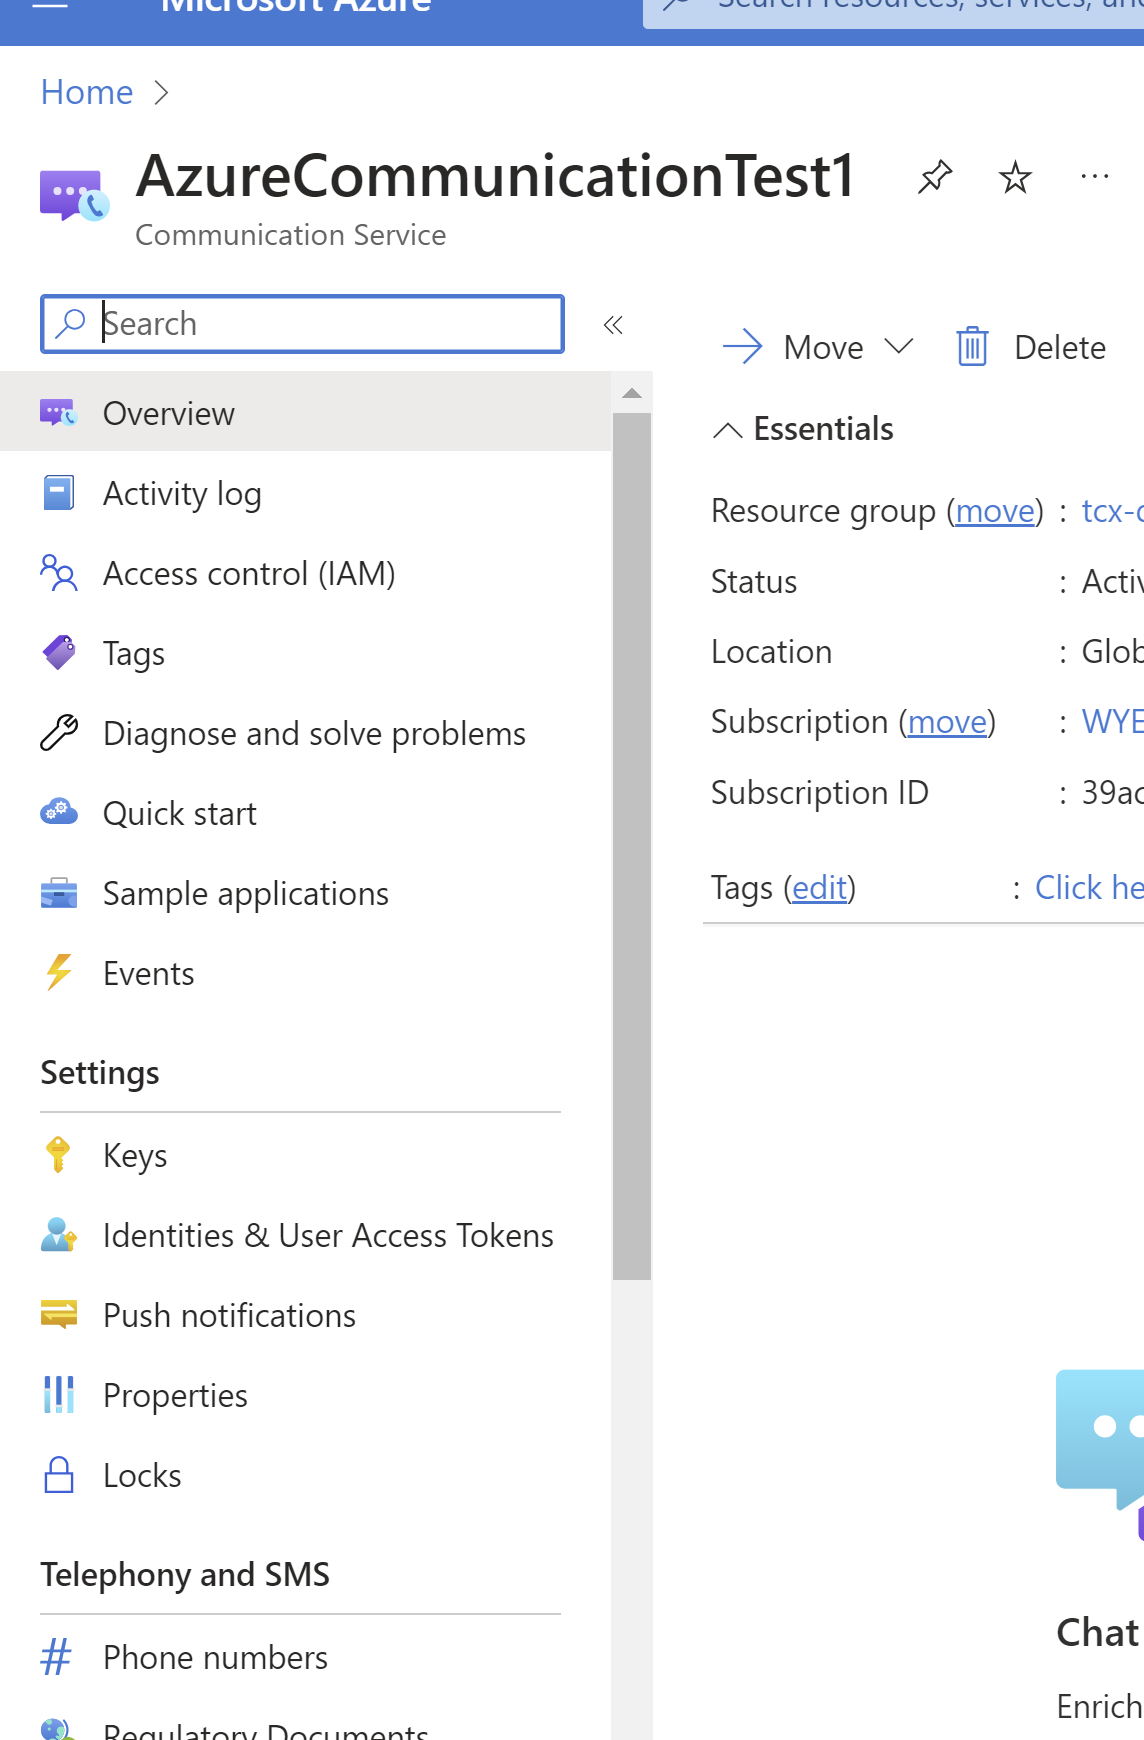Open Identities & User Access Tokens
This screenshot has width=1144, height=1740.
tap(305, 1235)
